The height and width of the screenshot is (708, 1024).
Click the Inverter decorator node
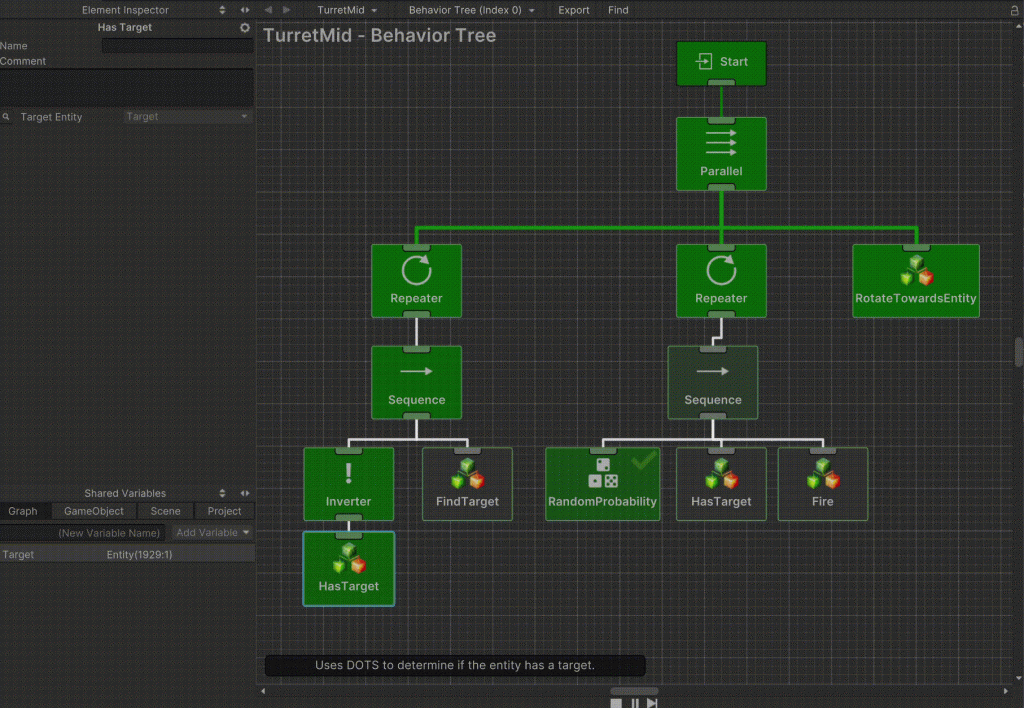tap(348, 484)
